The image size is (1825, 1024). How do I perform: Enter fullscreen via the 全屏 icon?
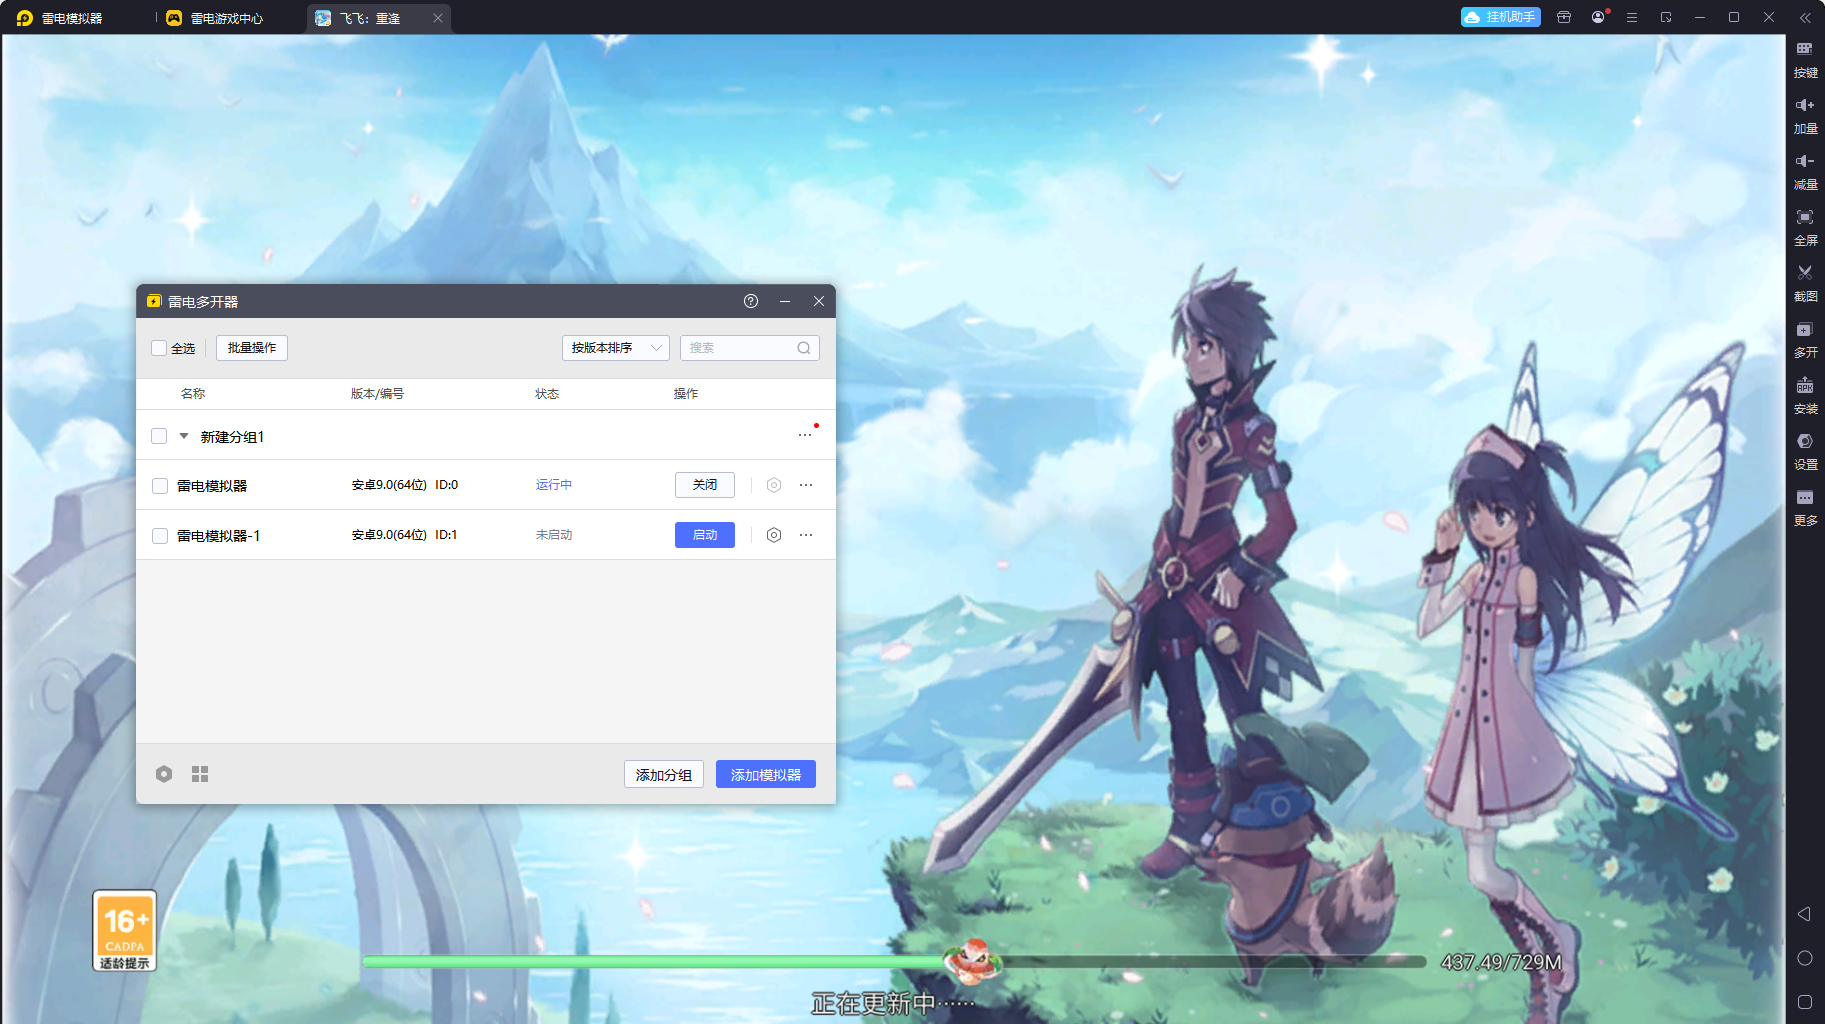click(1805, 227)
